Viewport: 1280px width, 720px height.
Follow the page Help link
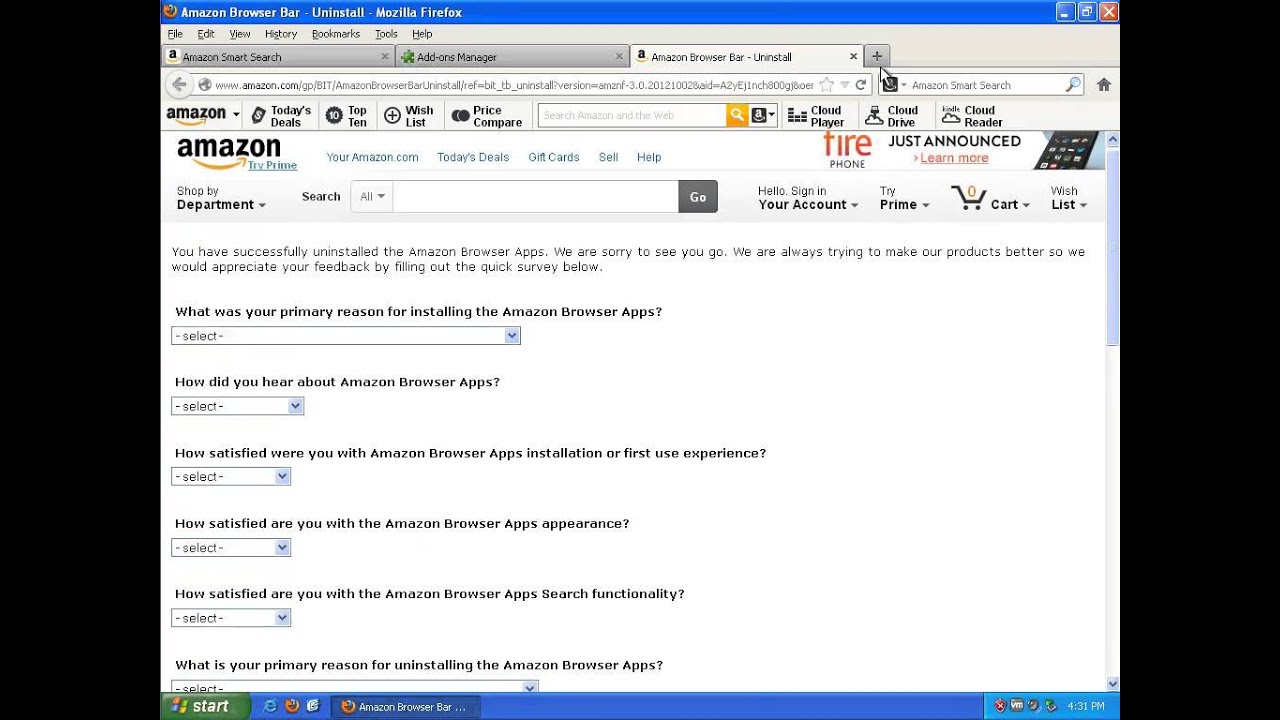[x=649, y=157]
